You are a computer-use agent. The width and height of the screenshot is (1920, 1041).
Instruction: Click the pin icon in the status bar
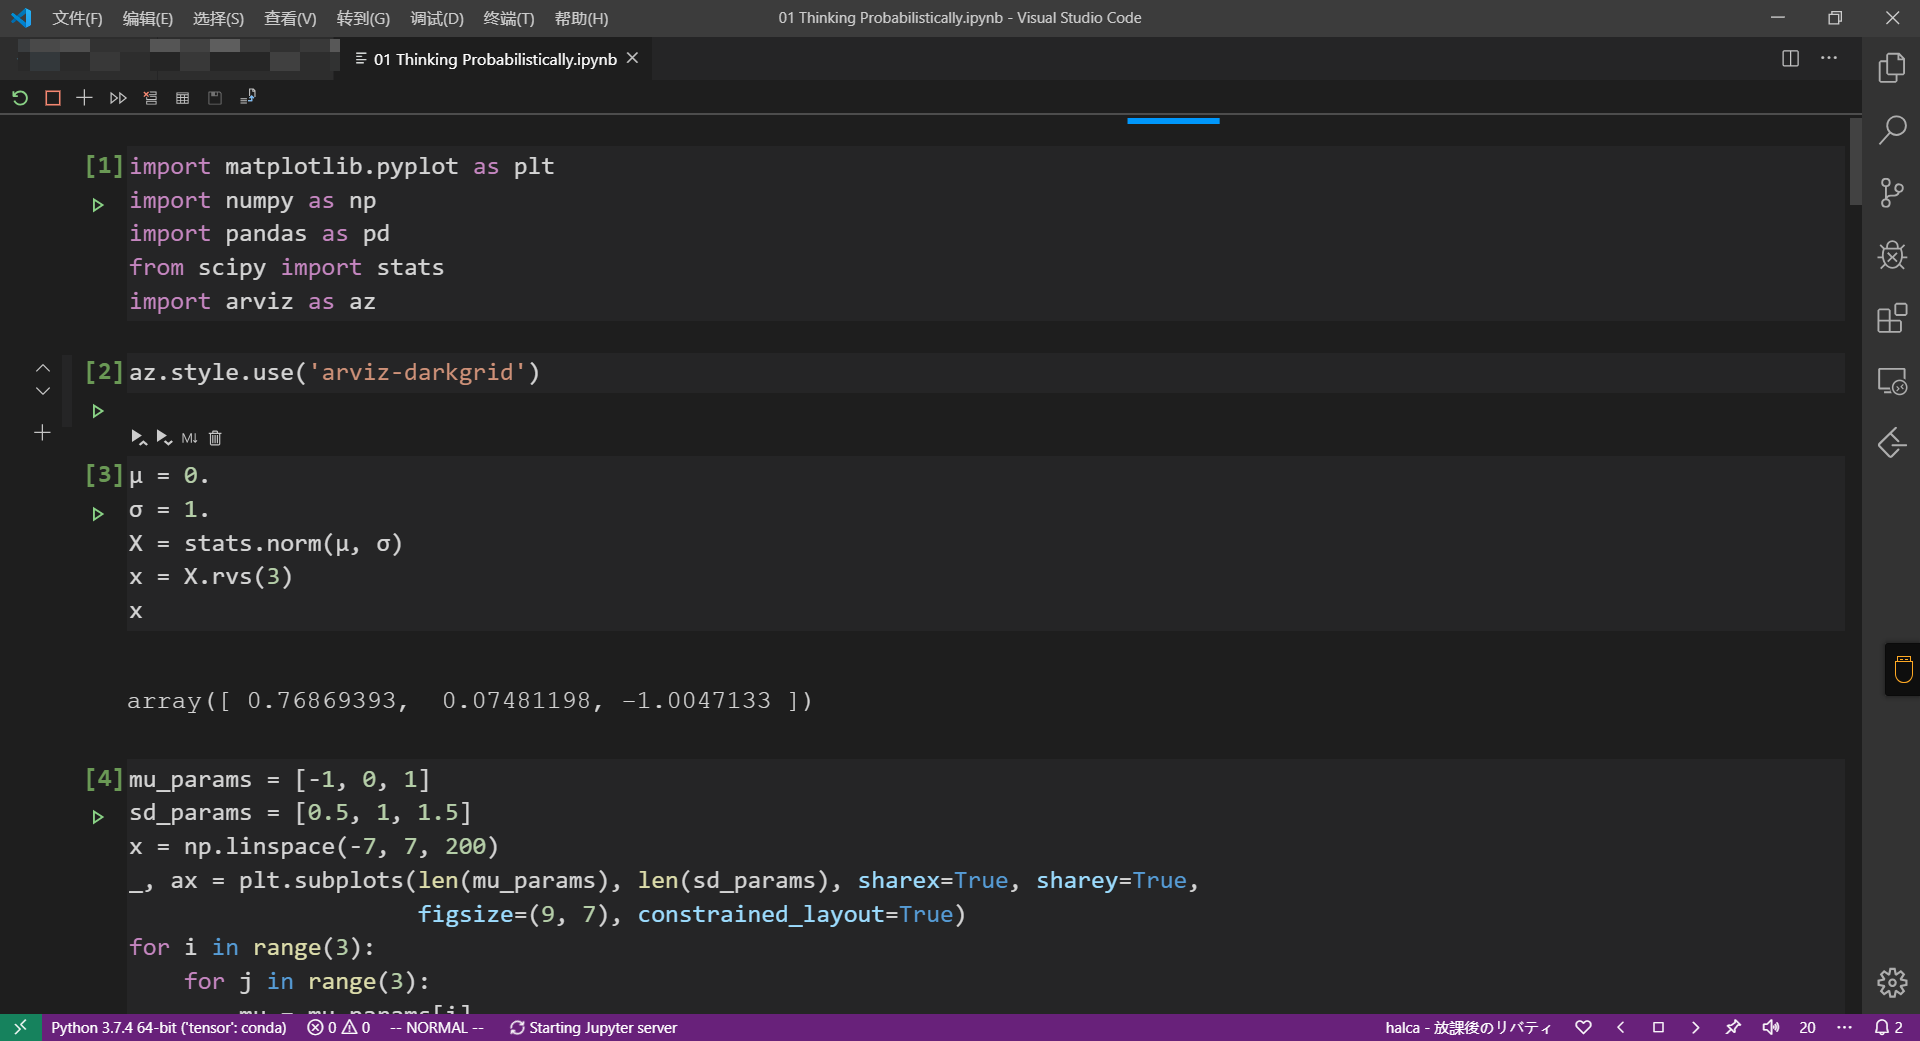(x=1733, y=1027)
